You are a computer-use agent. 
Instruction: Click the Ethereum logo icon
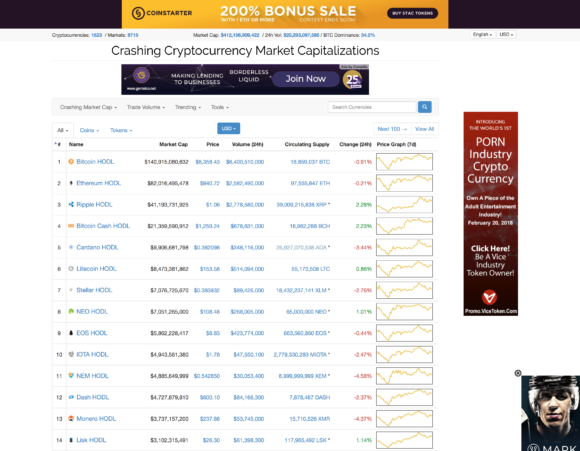(71, 183)
